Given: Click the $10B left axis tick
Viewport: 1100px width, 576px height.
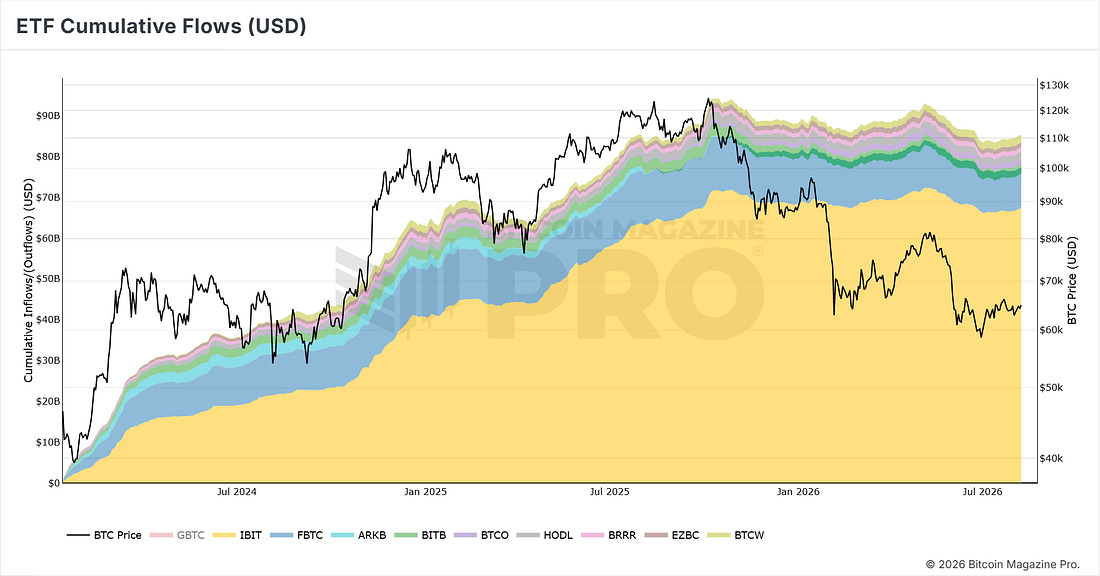Looking at the screenshot, I should pyautogui.click(x=48, y=442).
